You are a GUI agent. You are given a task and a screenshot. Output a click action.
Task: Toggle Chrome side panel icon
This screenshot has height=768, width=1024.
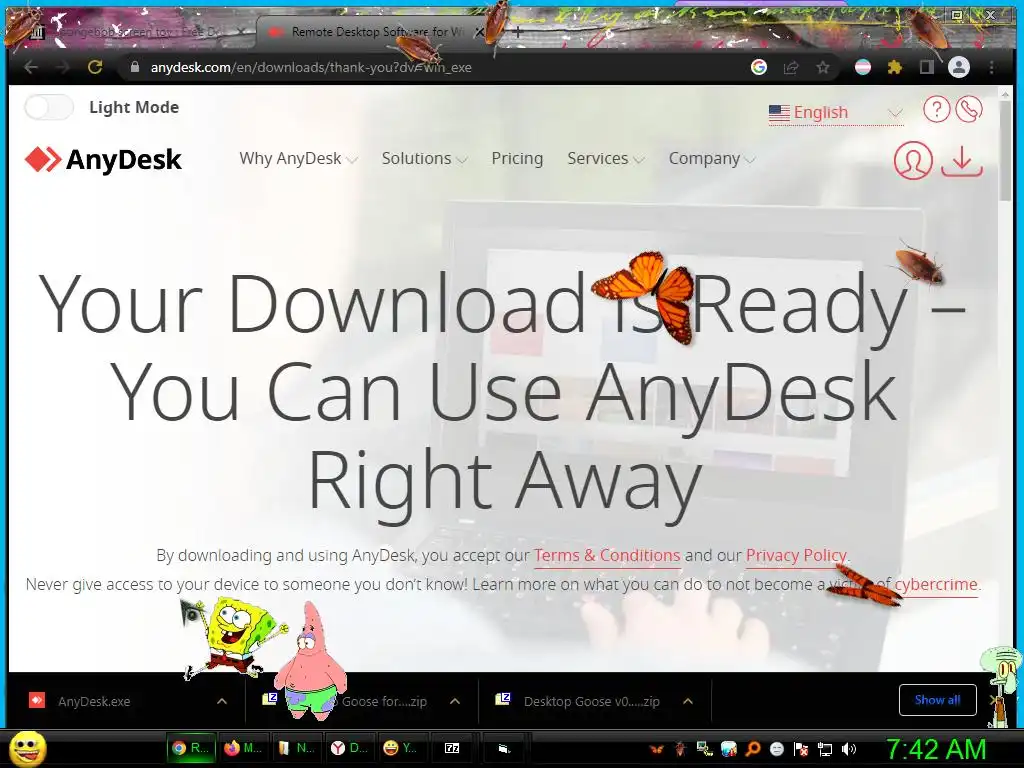(927, 67)
